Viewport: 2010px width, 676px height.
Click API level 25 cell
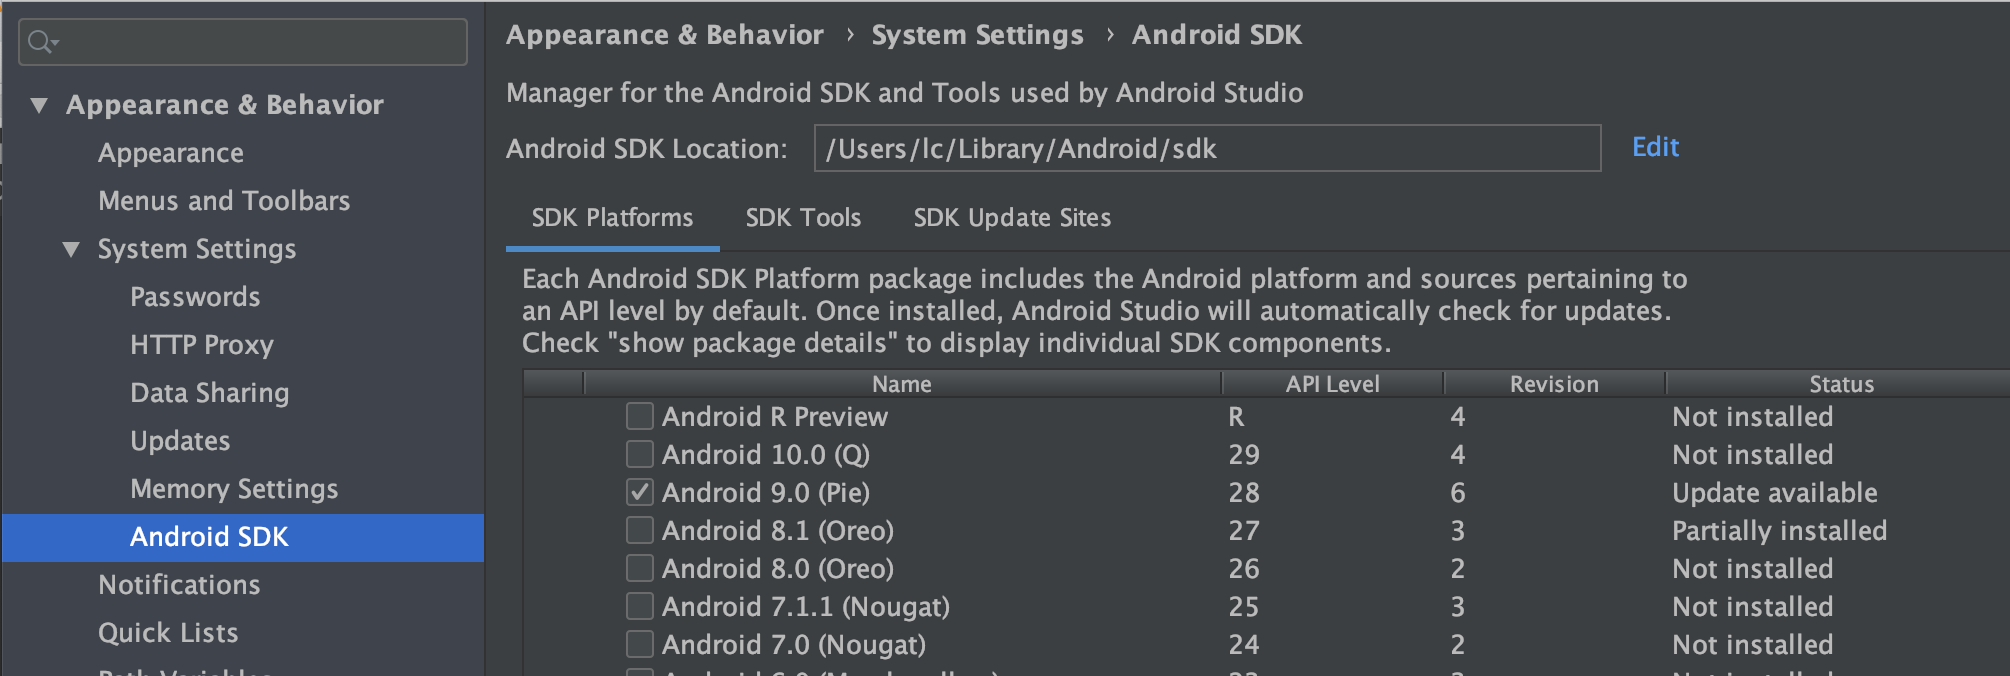pyautogui.click(x=1244, y=607)
